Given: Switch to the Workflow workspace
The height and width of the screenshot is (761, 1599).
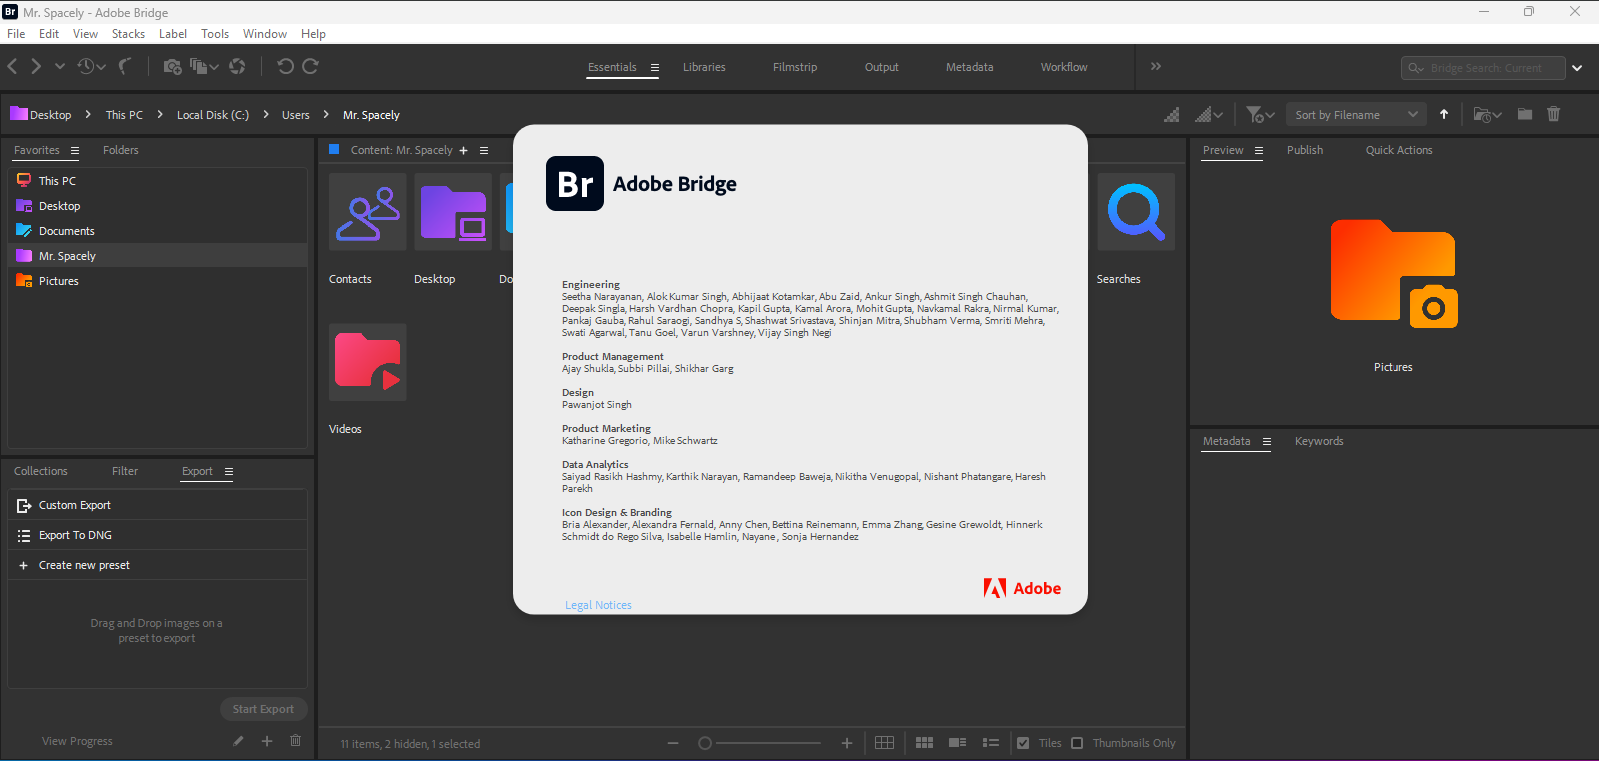Looking at the screenshot, I should [1064, 67].
